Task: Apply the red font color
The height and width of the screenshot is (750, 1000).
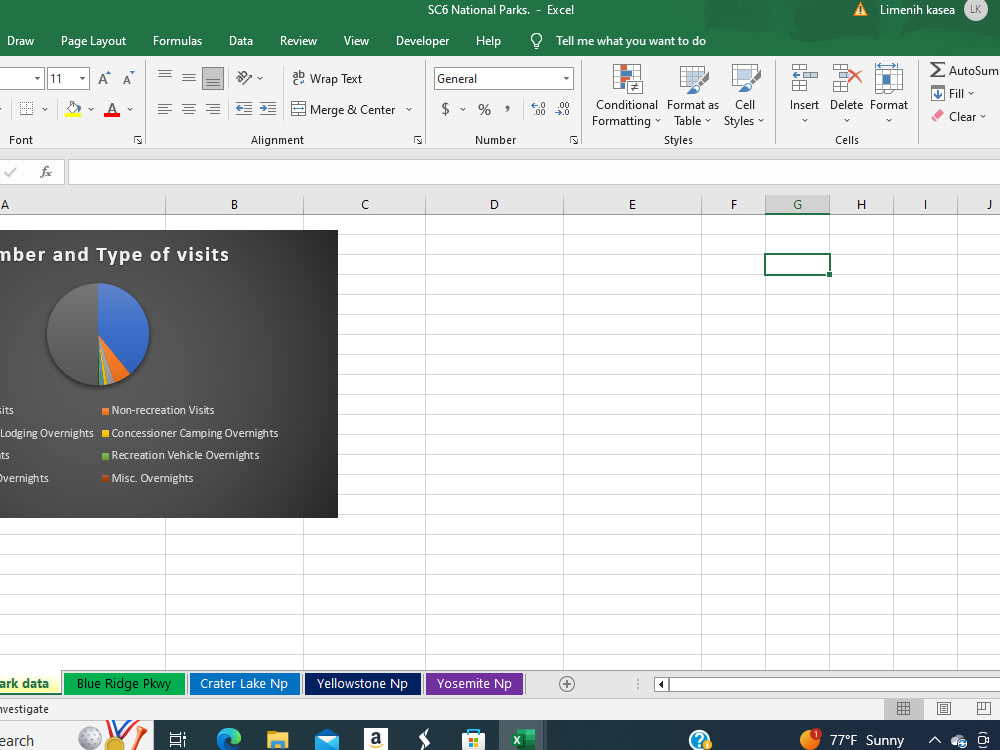Action: [x=112, y=109]
